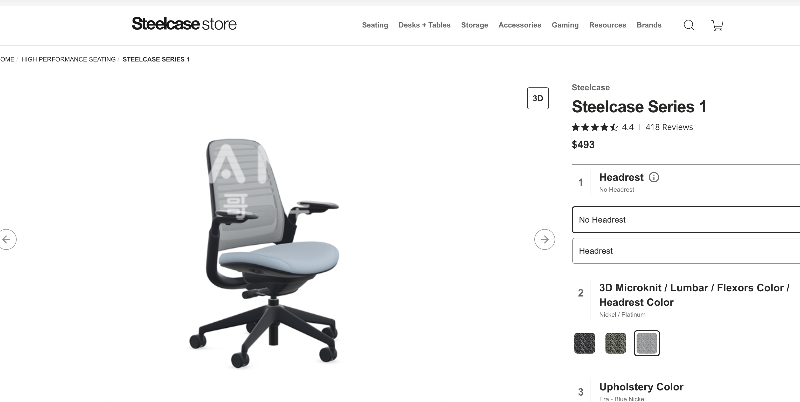Launch the 3D viewer icon
This screenshot has width=800, height=402.
[x=538, y=98]
